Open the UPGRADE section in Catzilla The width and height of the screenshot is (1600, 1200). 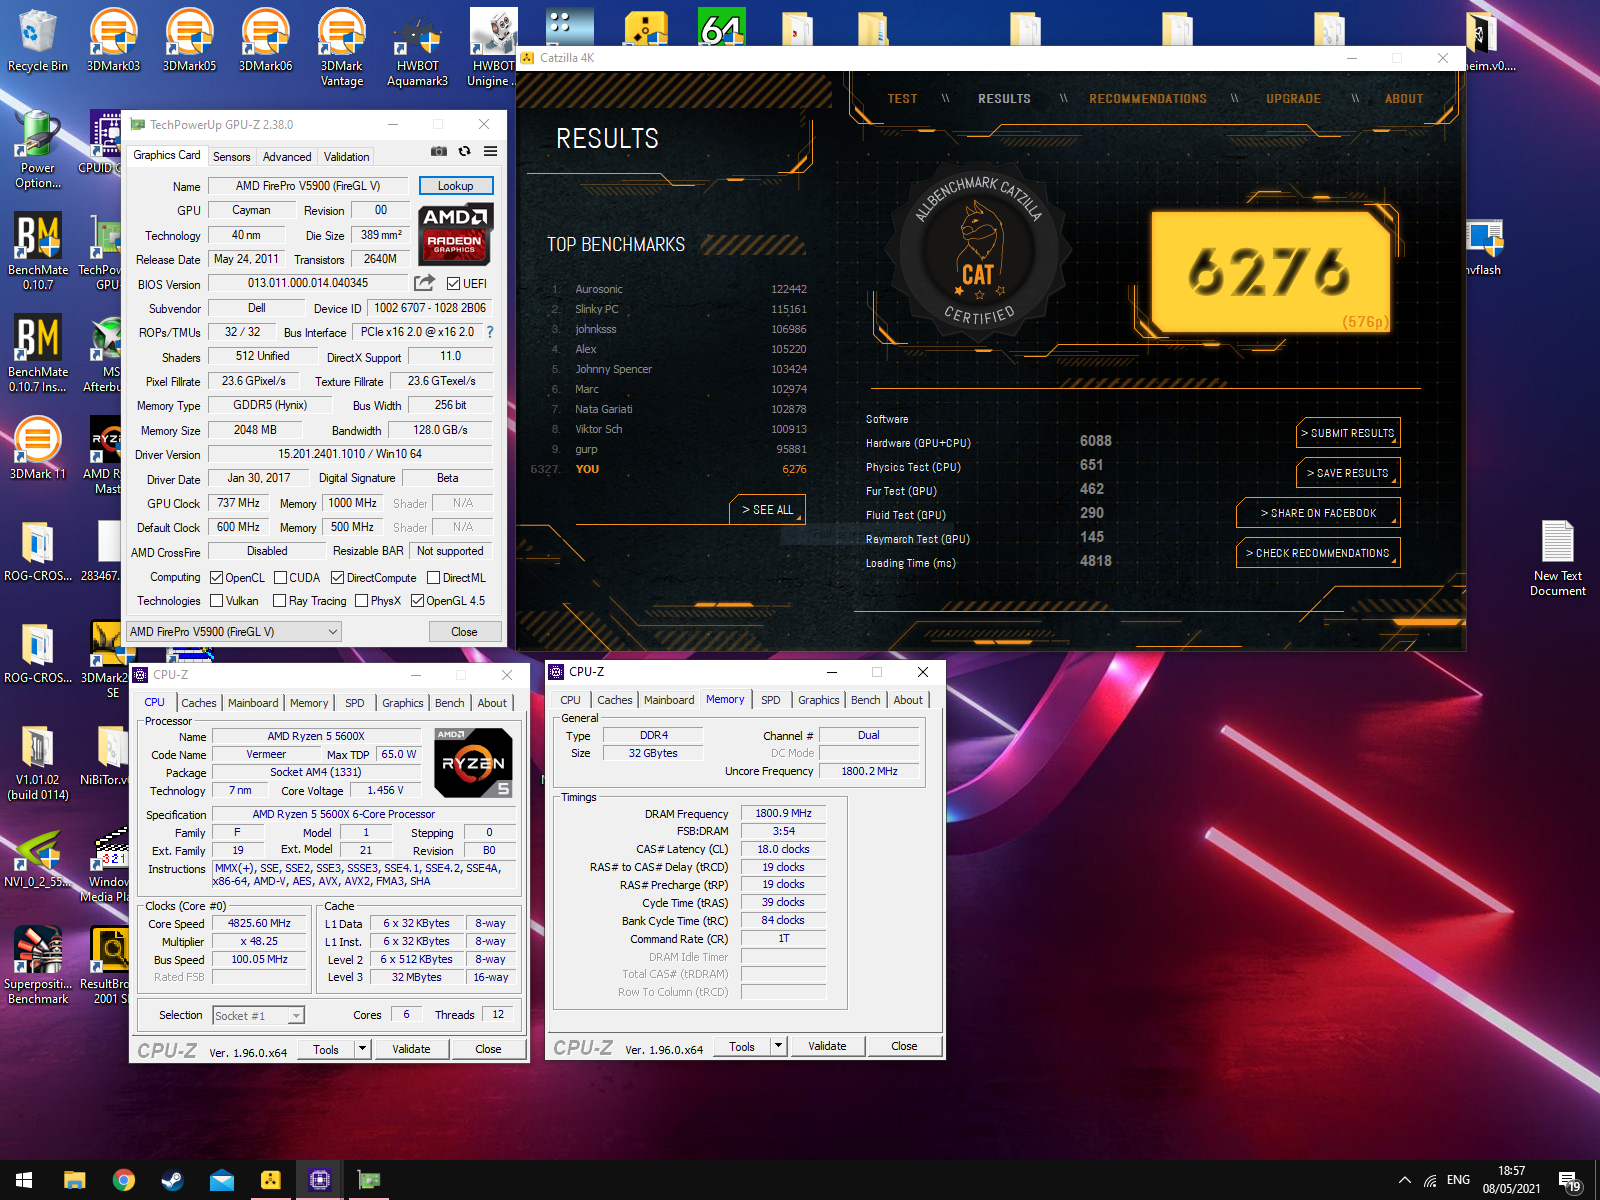pos(1293,98)
